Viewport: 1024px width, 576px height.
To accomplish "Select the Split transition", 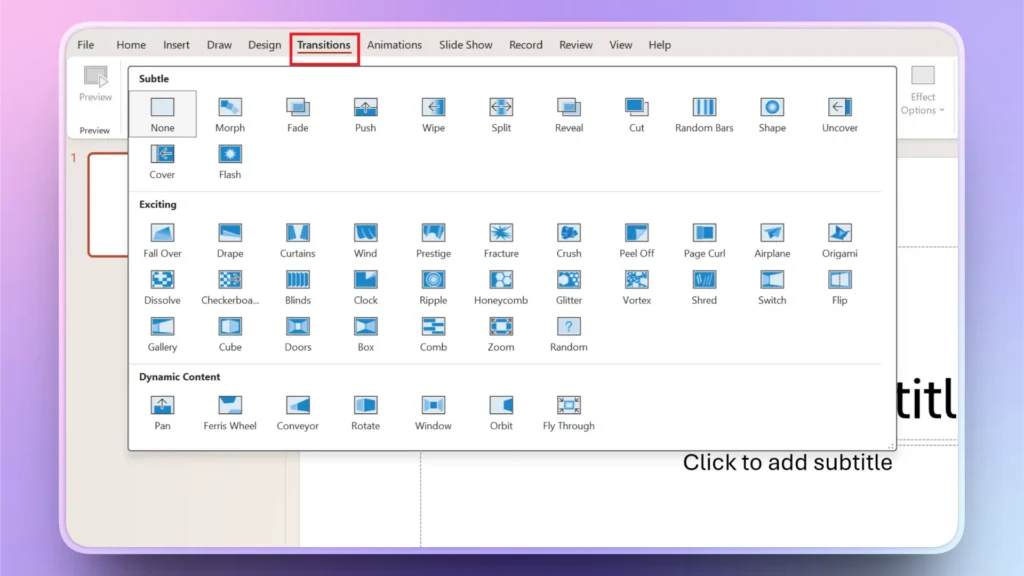I will (x=501, y=114).
